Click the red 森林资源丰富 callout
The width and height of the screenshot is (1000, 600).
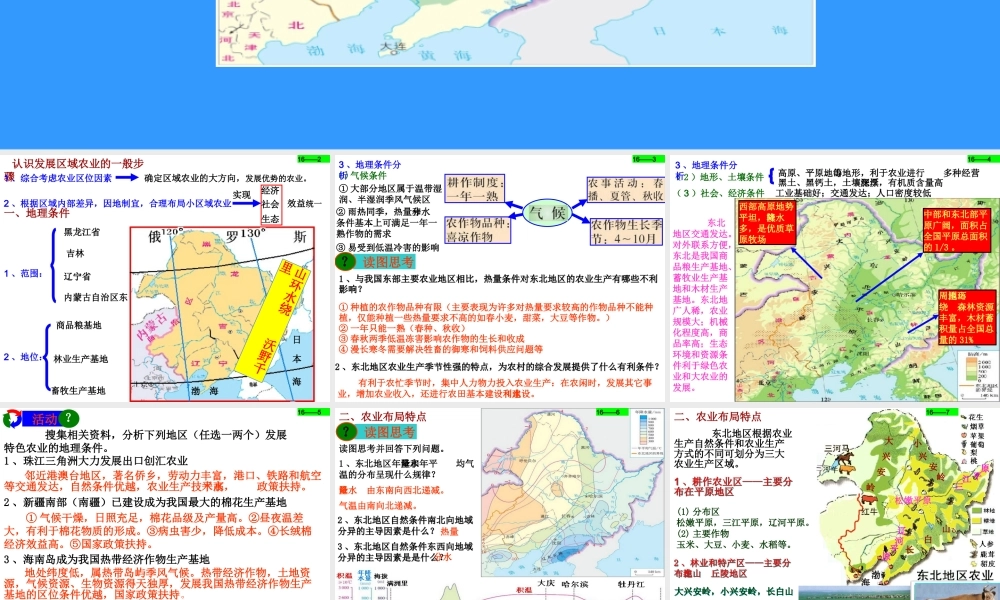coord(966,318)
